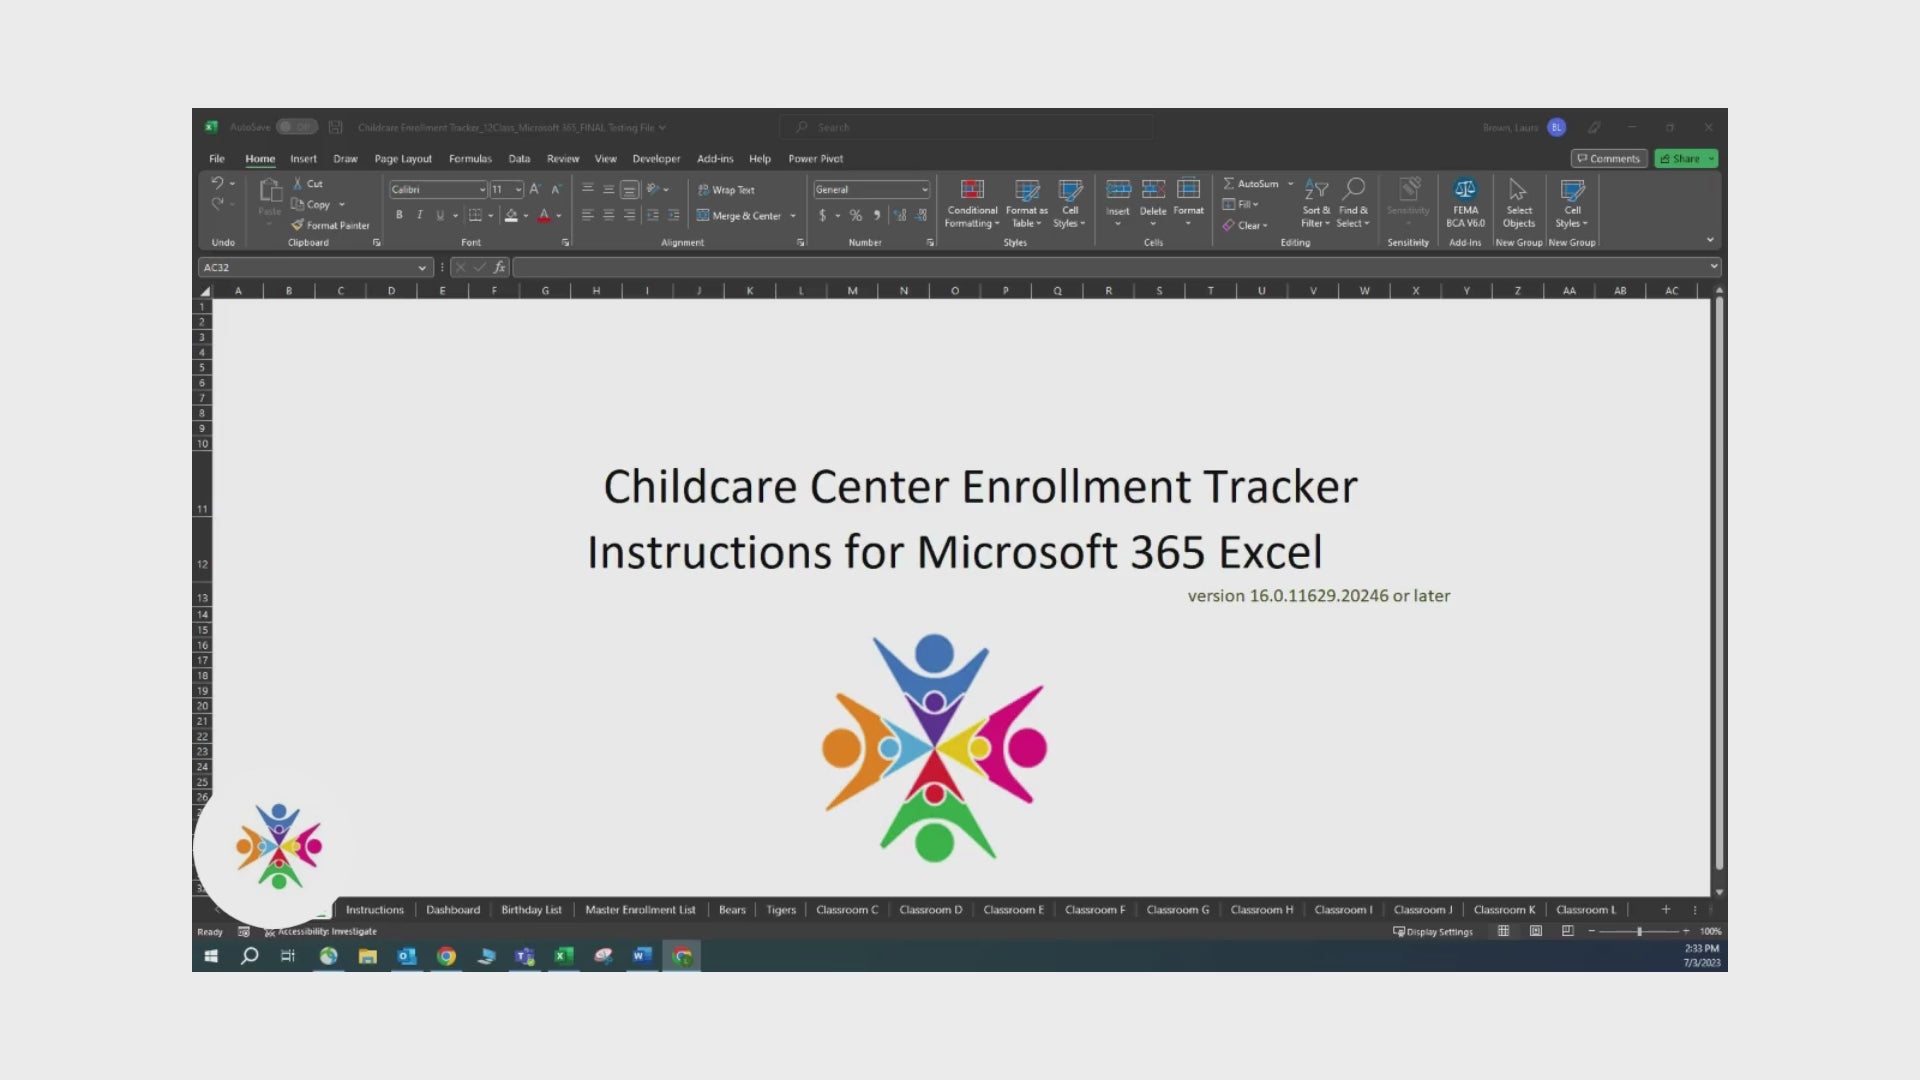Toggle center horizontal alignment

pos(608,215)
